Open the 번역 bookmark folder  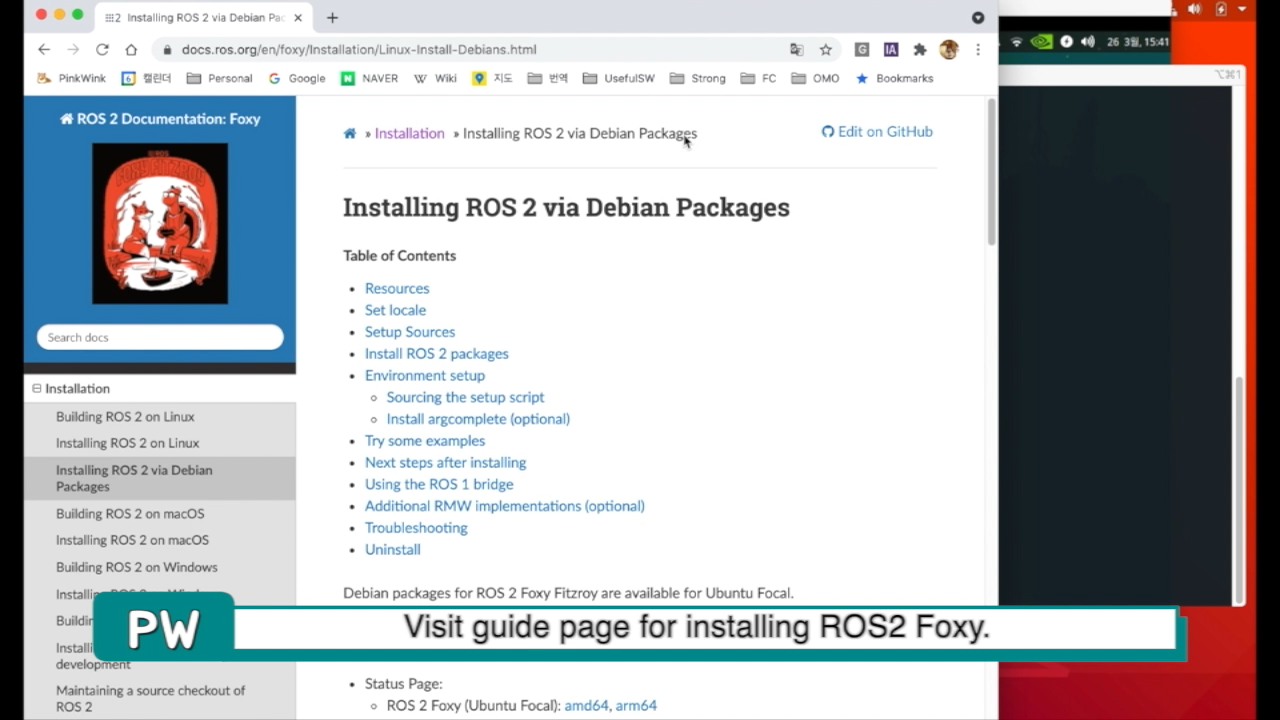(x=548, y=78)
